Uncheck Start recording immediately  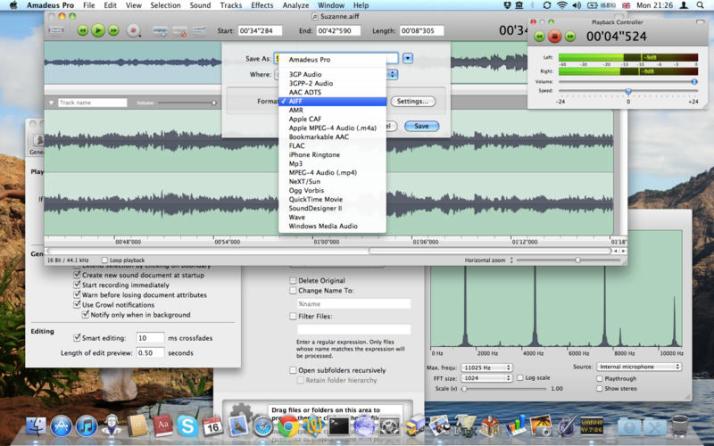click(x=77, y=285)
